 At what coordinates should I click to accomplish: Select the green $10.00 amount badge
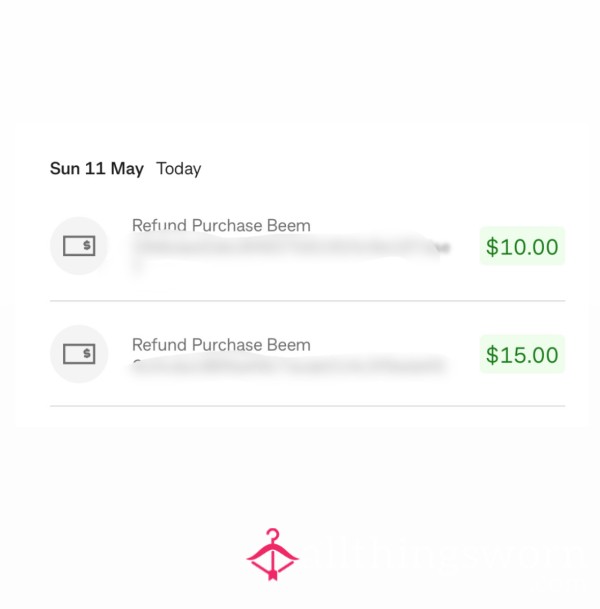[x=522, y=246]
